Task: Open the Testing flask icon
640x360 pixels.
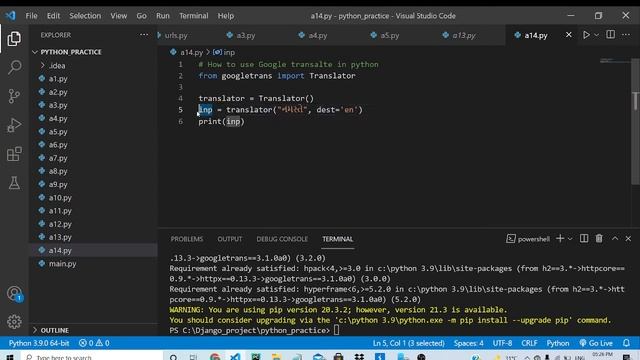Action: pyautogui.click(x=14, y=183)
